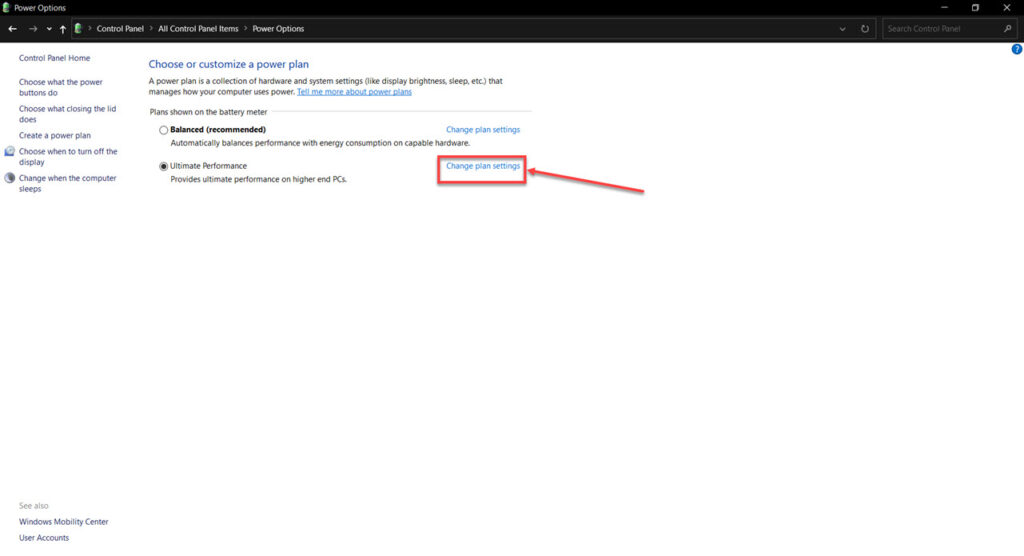
Task: Change plan settings for Balanced plan
Action: click(483, 130)
